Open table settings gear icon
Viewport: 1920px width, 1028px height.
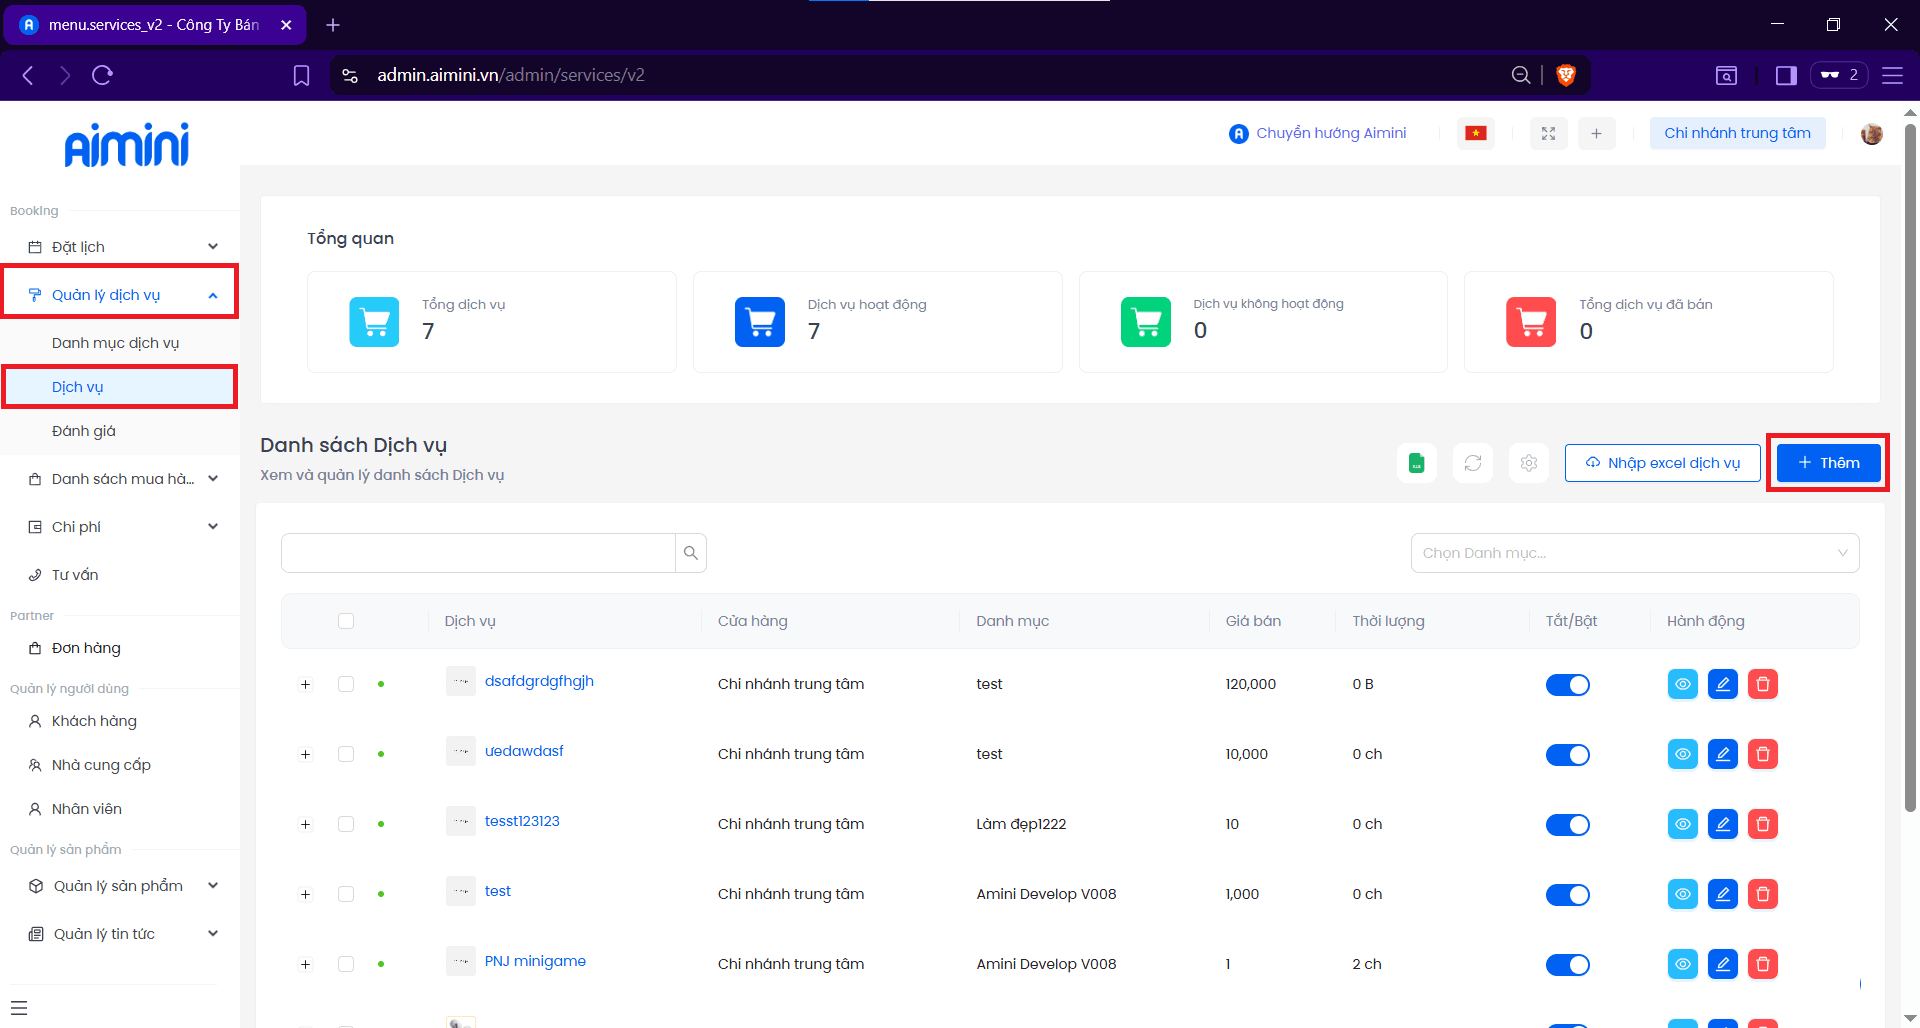(x=1528, y=463)
